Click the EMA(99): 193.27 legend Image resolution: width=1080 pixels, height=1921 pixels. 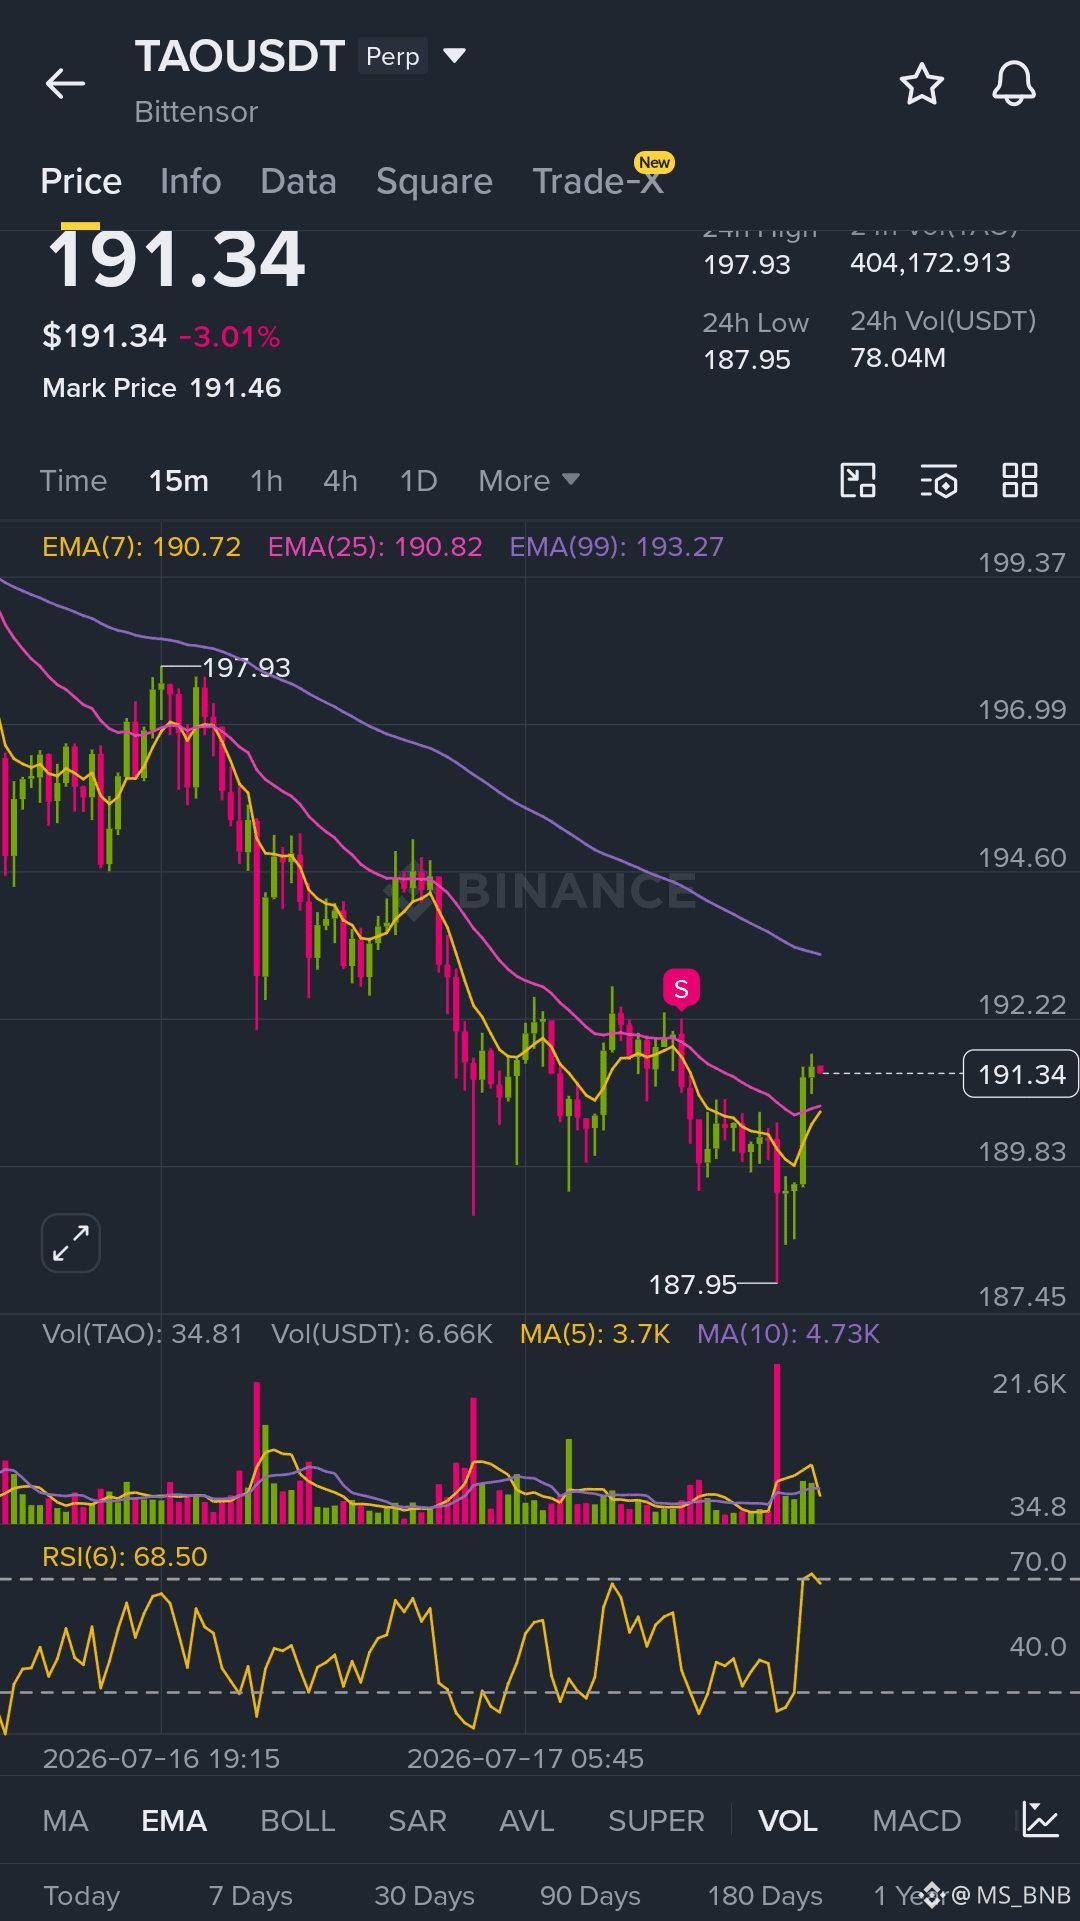616,547
